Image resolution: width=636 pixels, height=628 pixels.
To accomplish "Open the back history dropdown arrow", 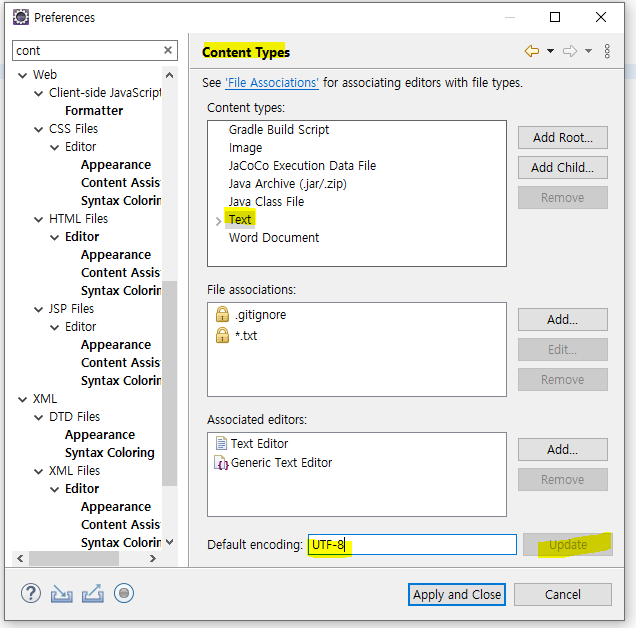I will (550, 51).
